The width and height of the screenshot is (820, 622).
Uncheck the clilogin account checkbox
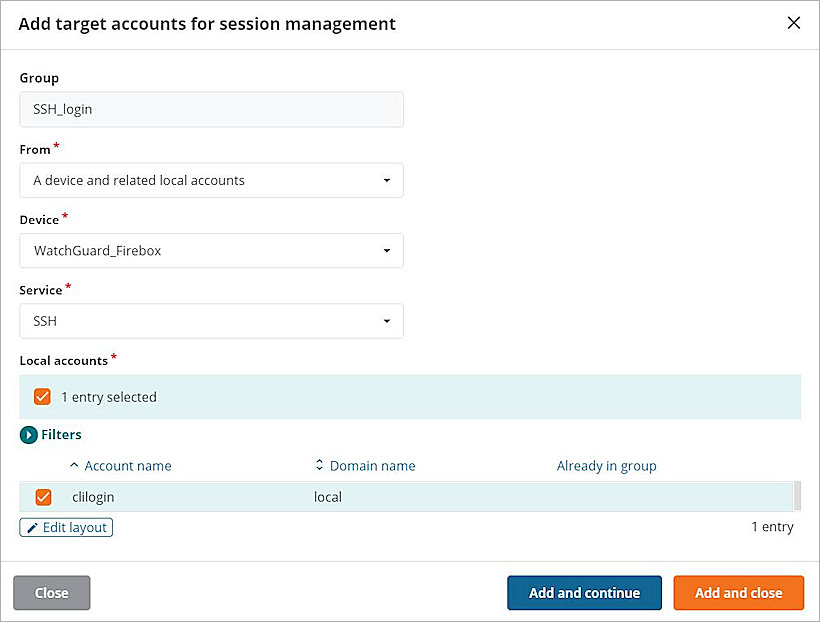pyautogui.click(x=41, y=497)
